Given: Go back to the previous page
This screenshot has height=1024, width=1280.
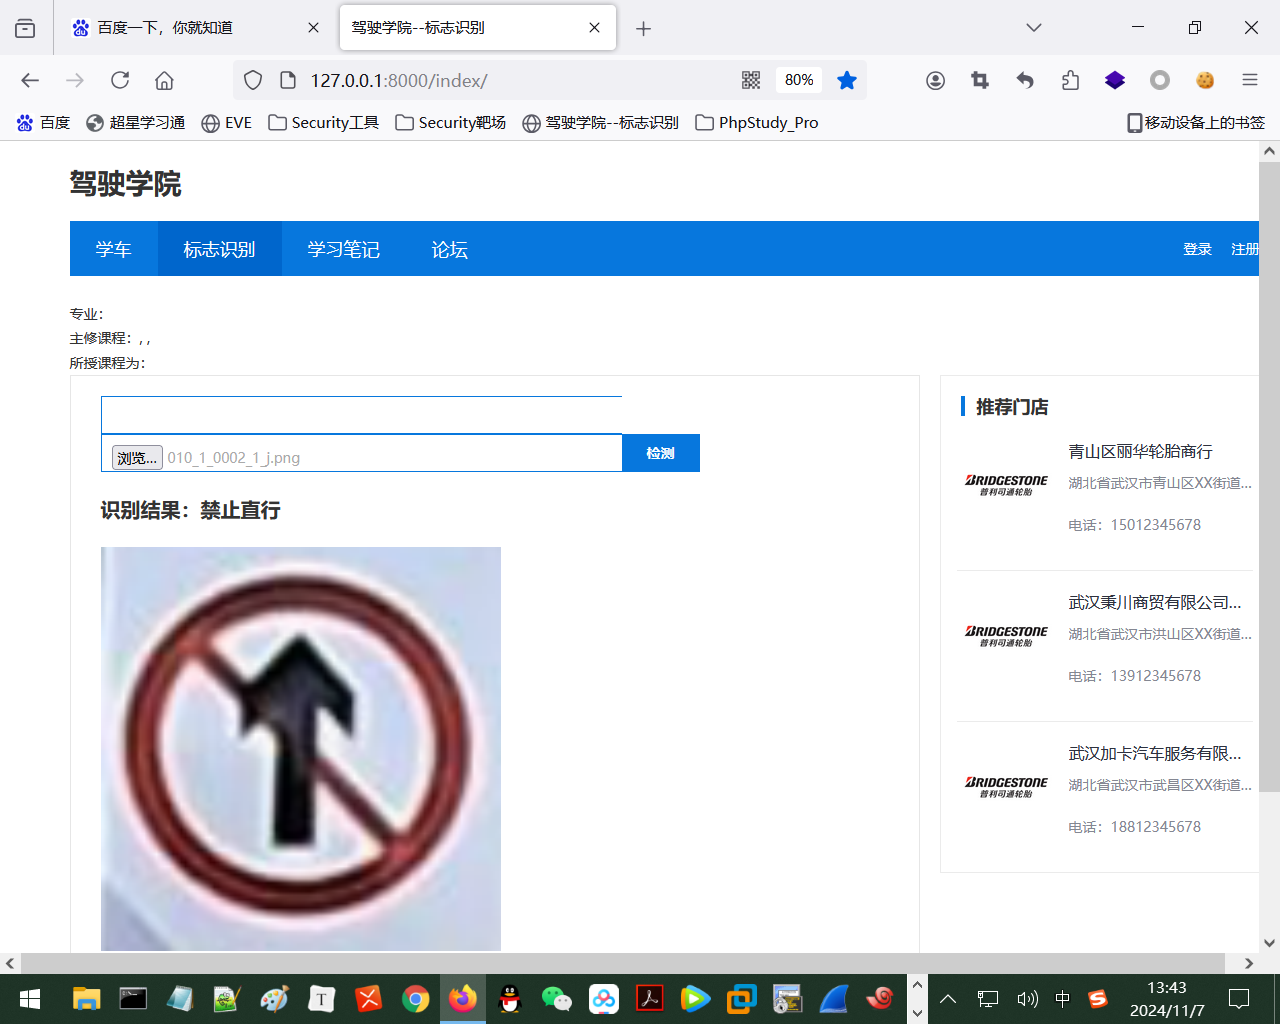Looking at the screenshot, I should pos(30,80).
